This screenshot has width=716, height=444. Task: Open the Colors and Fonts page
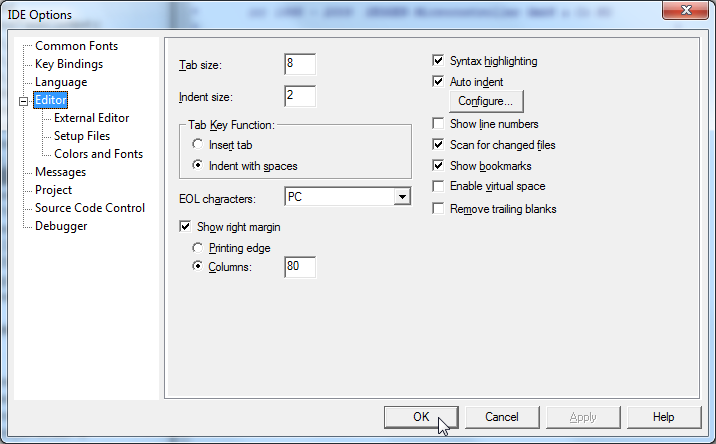pyautogui.click(x=98, y=154)
